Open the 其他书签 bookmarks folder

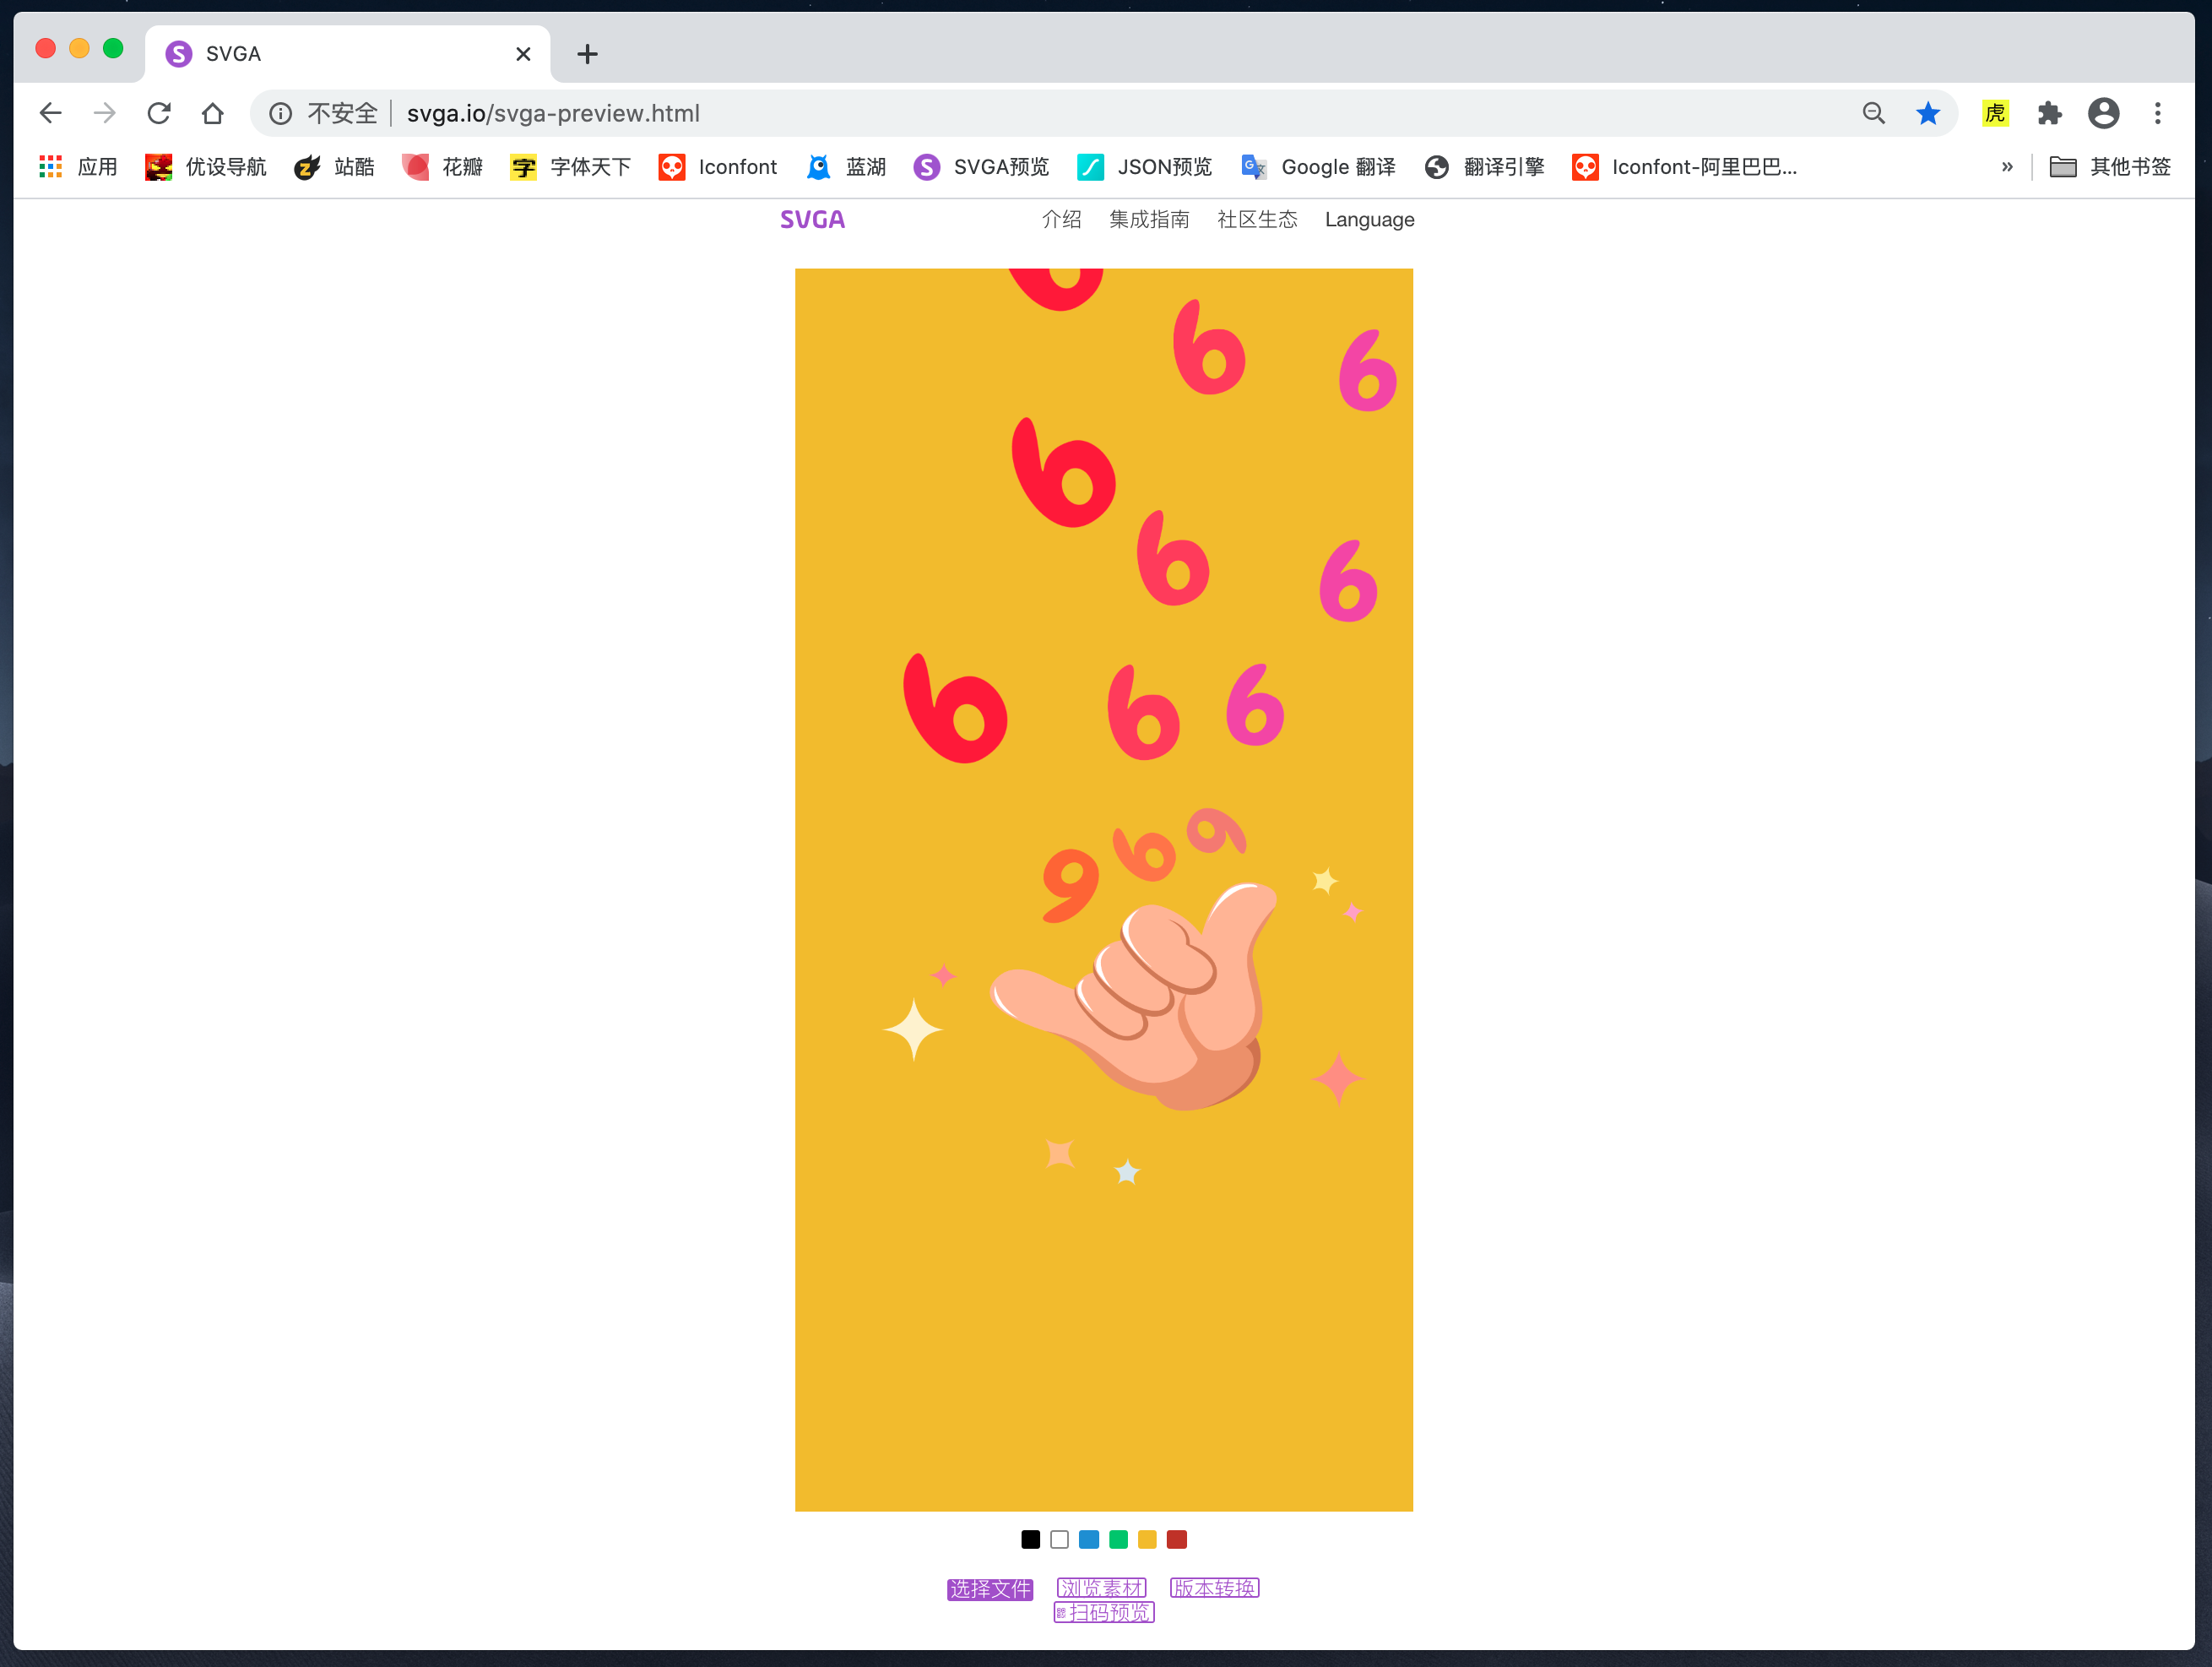click(x=2110, y=167)
